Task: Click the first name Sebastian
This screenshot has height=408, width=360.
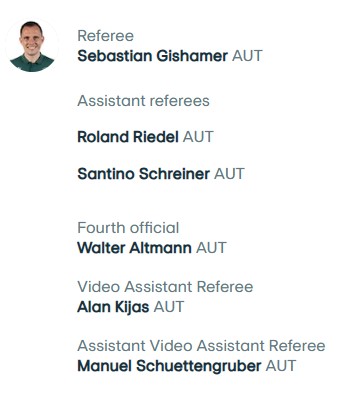Action: (115, 56)
